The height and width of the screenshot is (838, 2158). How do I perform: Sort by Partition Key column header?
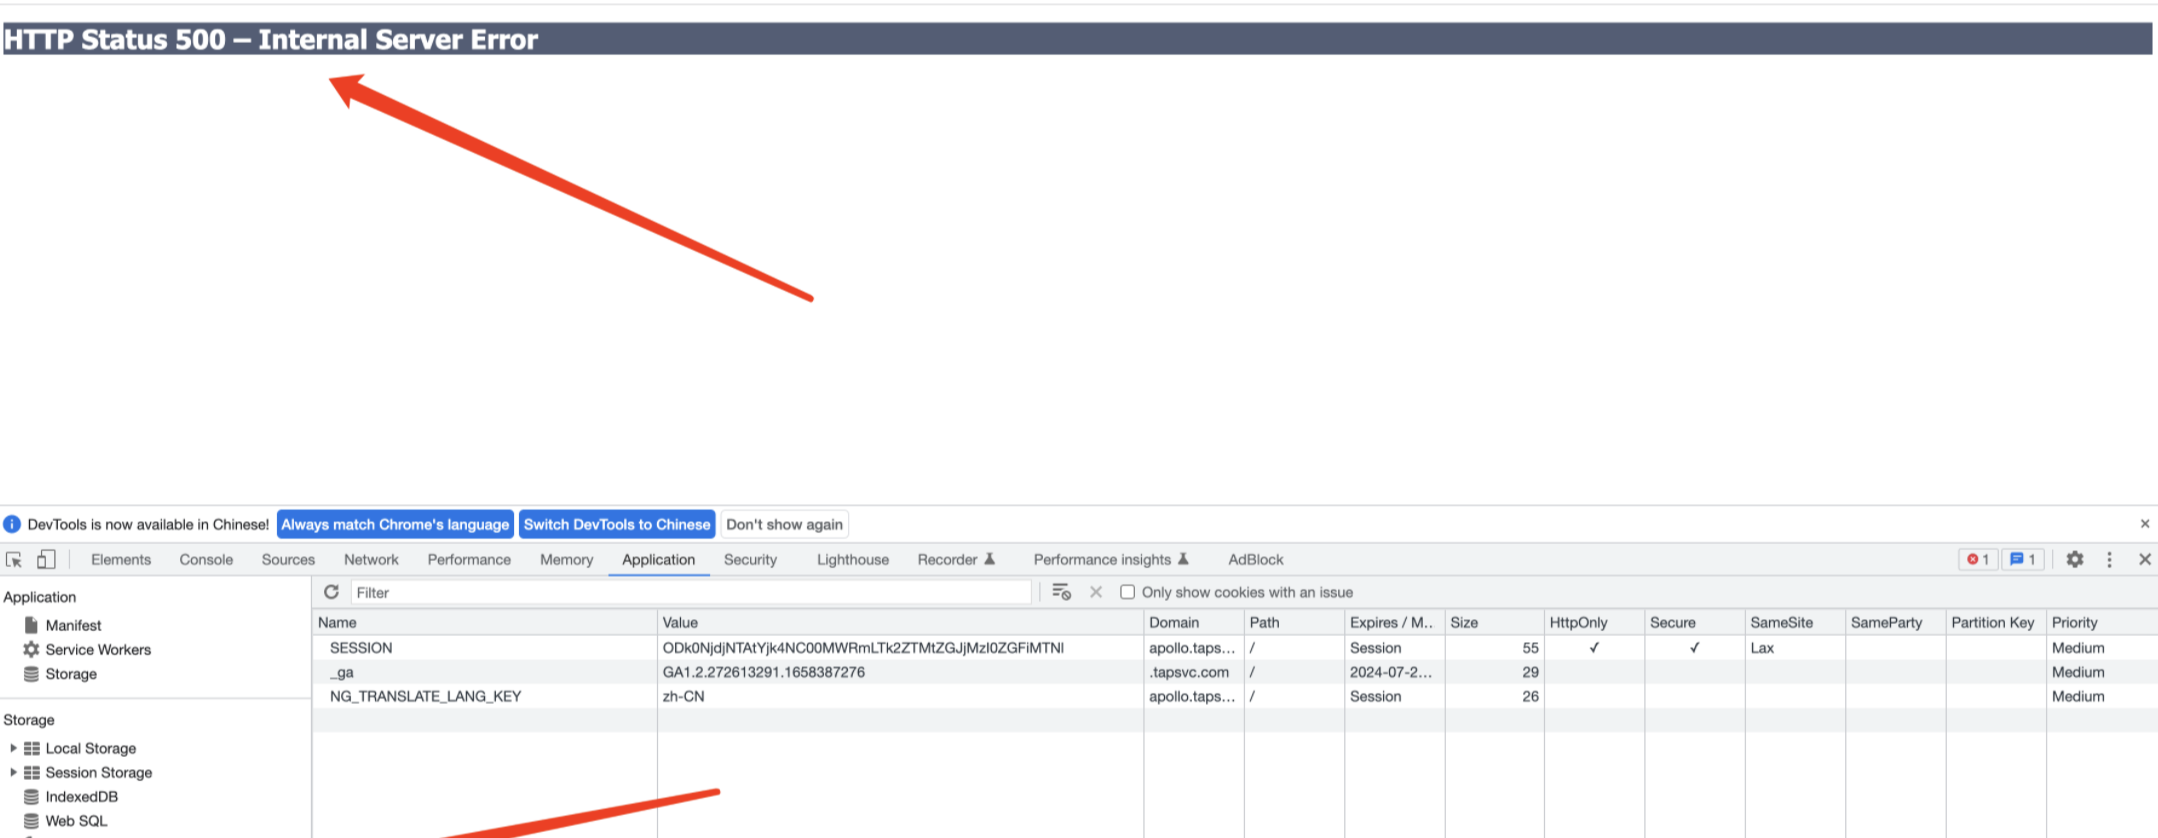tap(1996, 622)
